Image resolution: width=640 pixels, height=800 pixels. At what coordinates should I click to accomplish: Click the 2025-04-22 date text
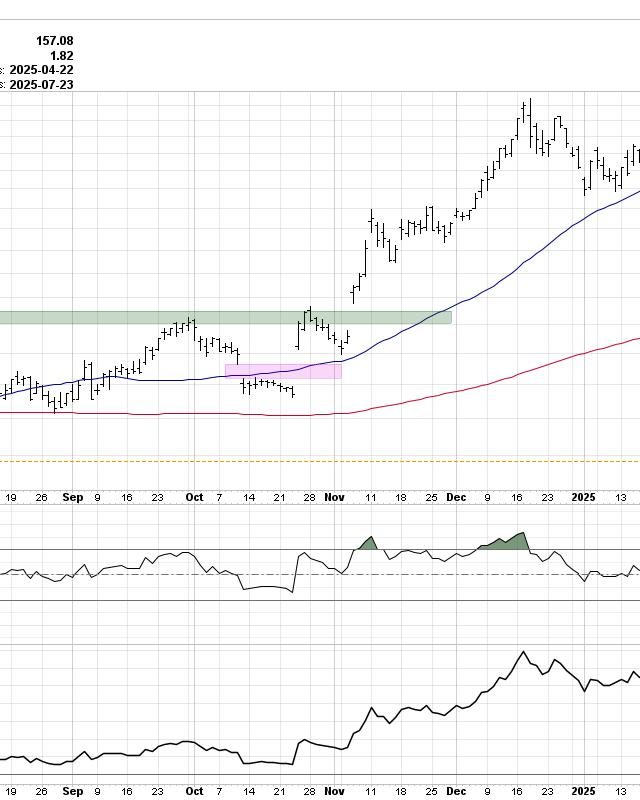(x=41, y=70)
